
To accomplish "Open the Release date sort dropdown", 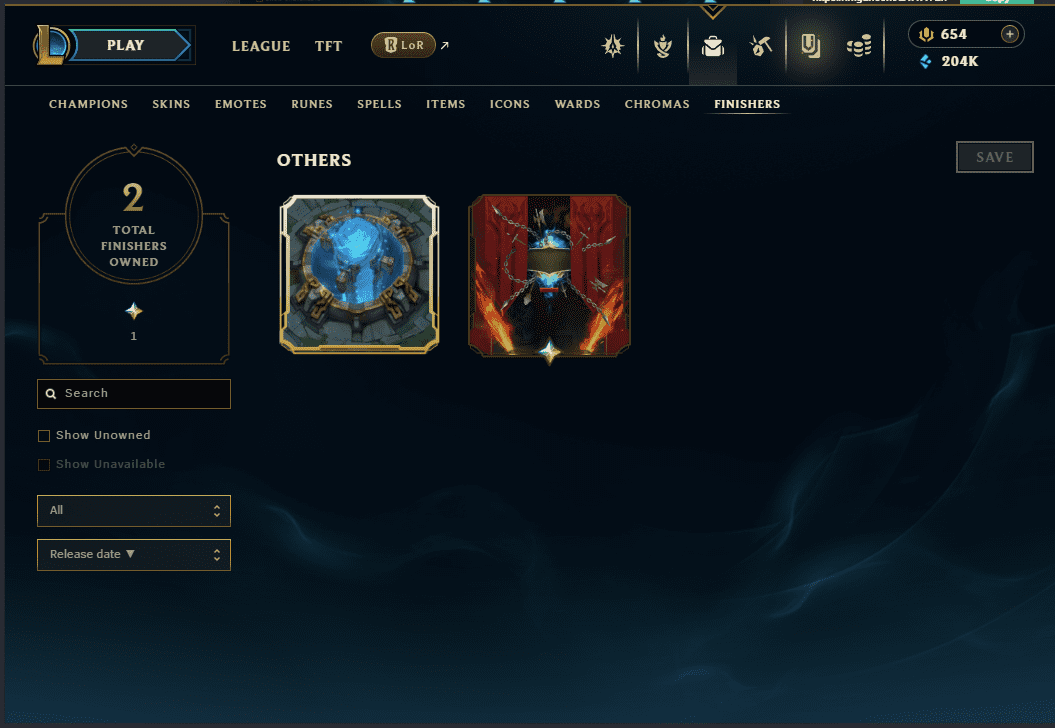I will pyautogui.click(x=134, y=554).
